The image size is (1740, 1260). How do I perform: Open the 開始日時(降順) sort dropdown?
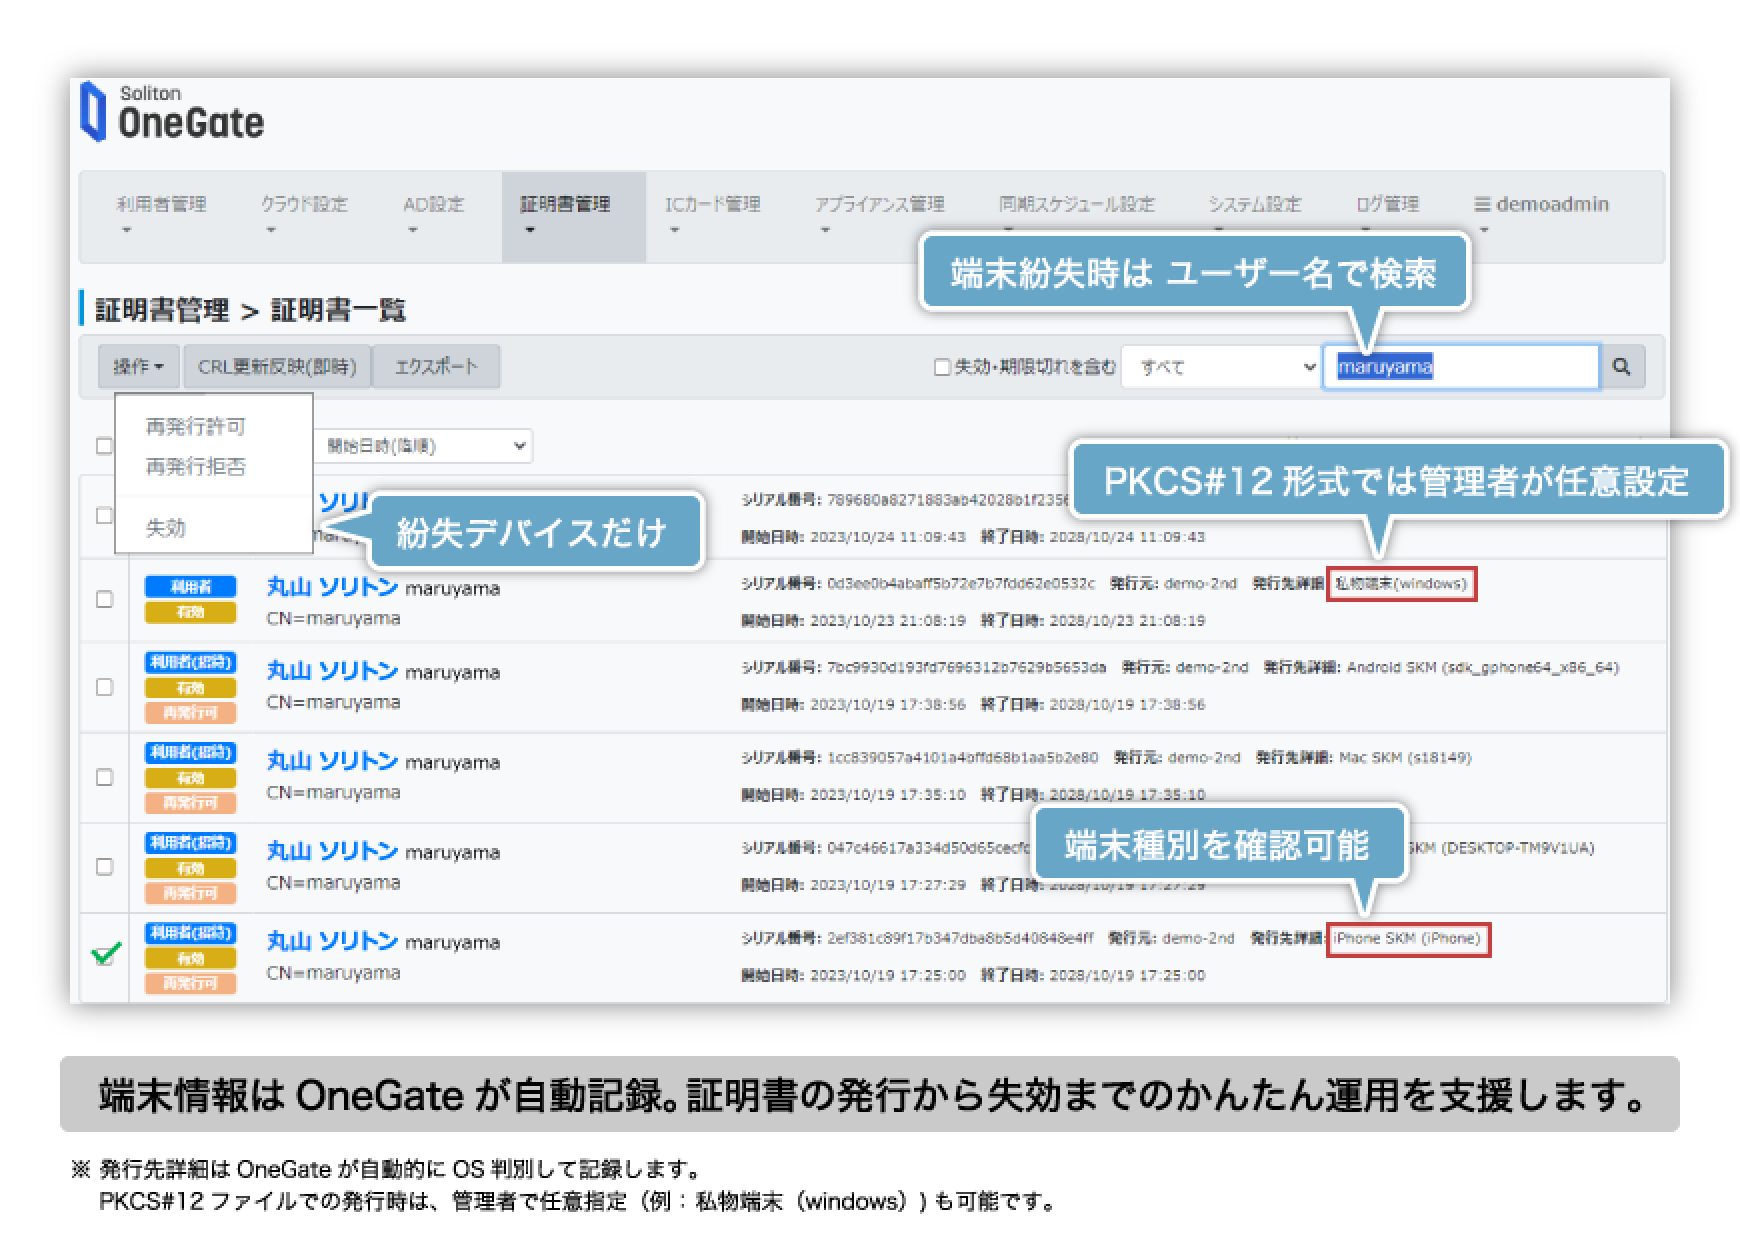click(x=425, y=446)
